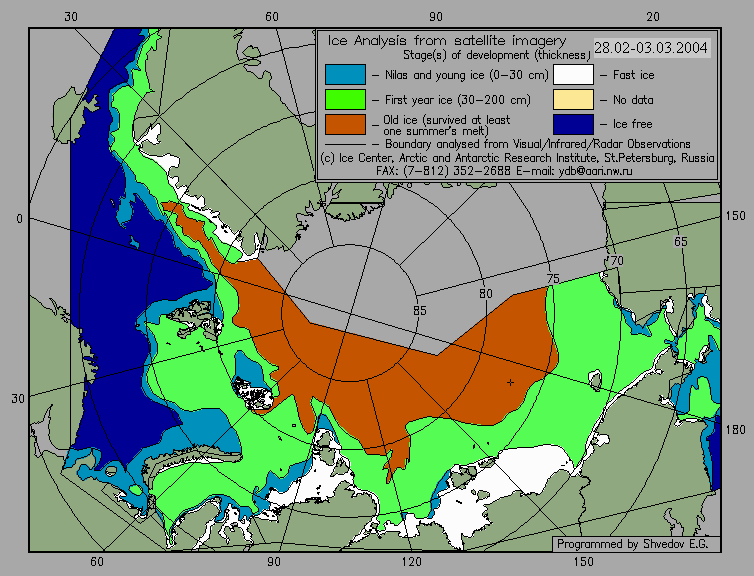Click the 0 longitude axis label
Viewport: 754px width, 576px height.
click(19, 219)
